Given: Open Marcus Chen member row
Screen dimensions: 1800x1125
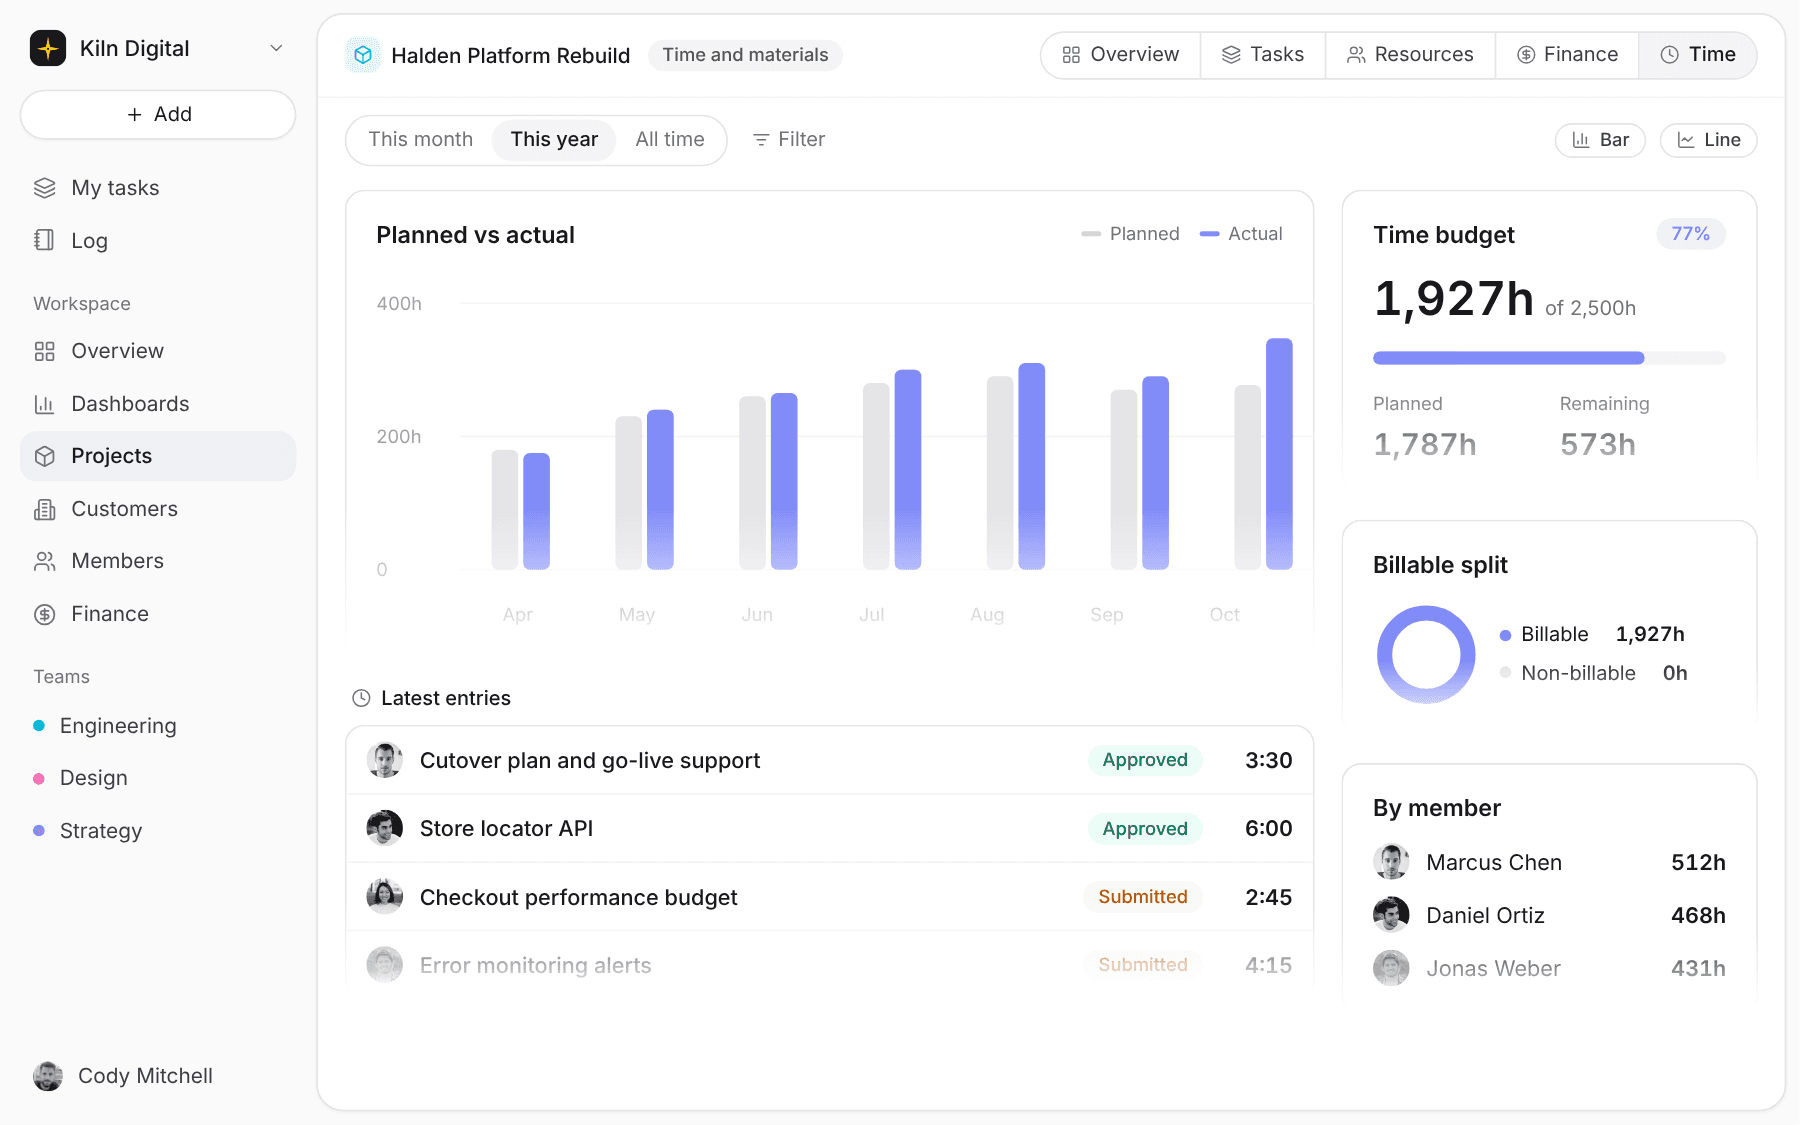Looking at the screenshot, I should (1549, 862).
